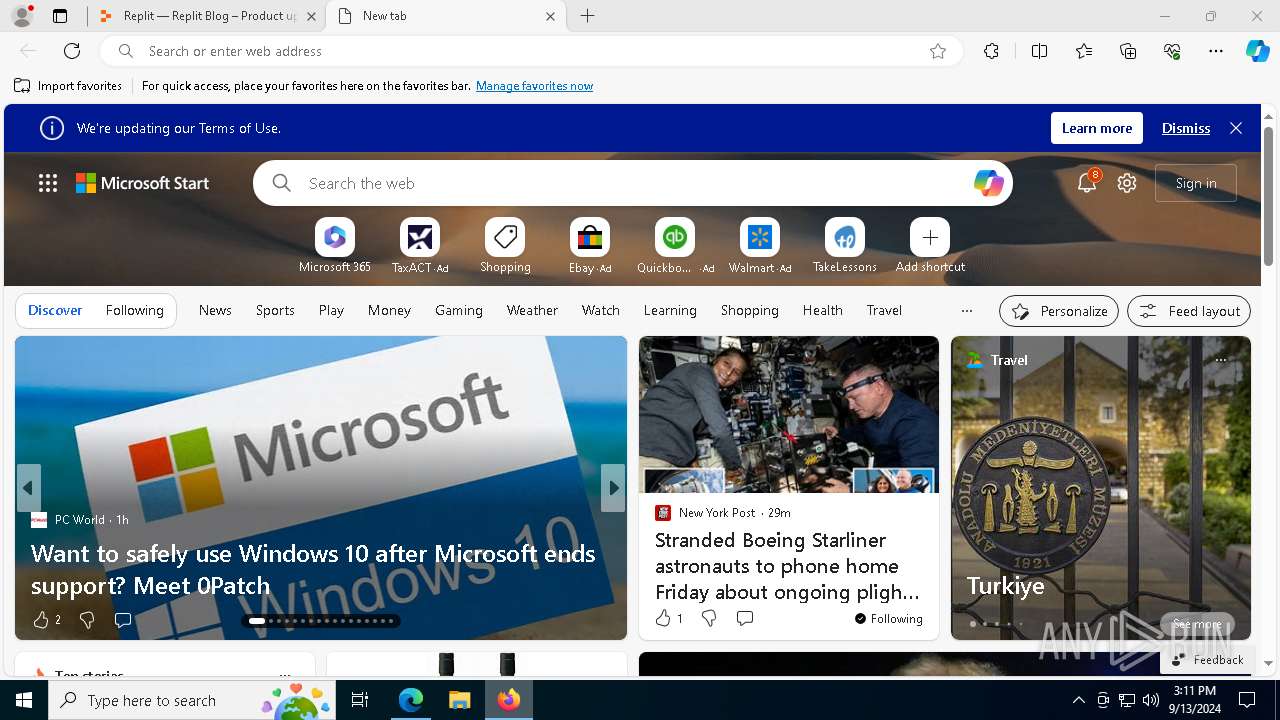Open the TakeLessons shortcut tile
The height and width of the screenshot is (720, 1280).
coord(845,238)
